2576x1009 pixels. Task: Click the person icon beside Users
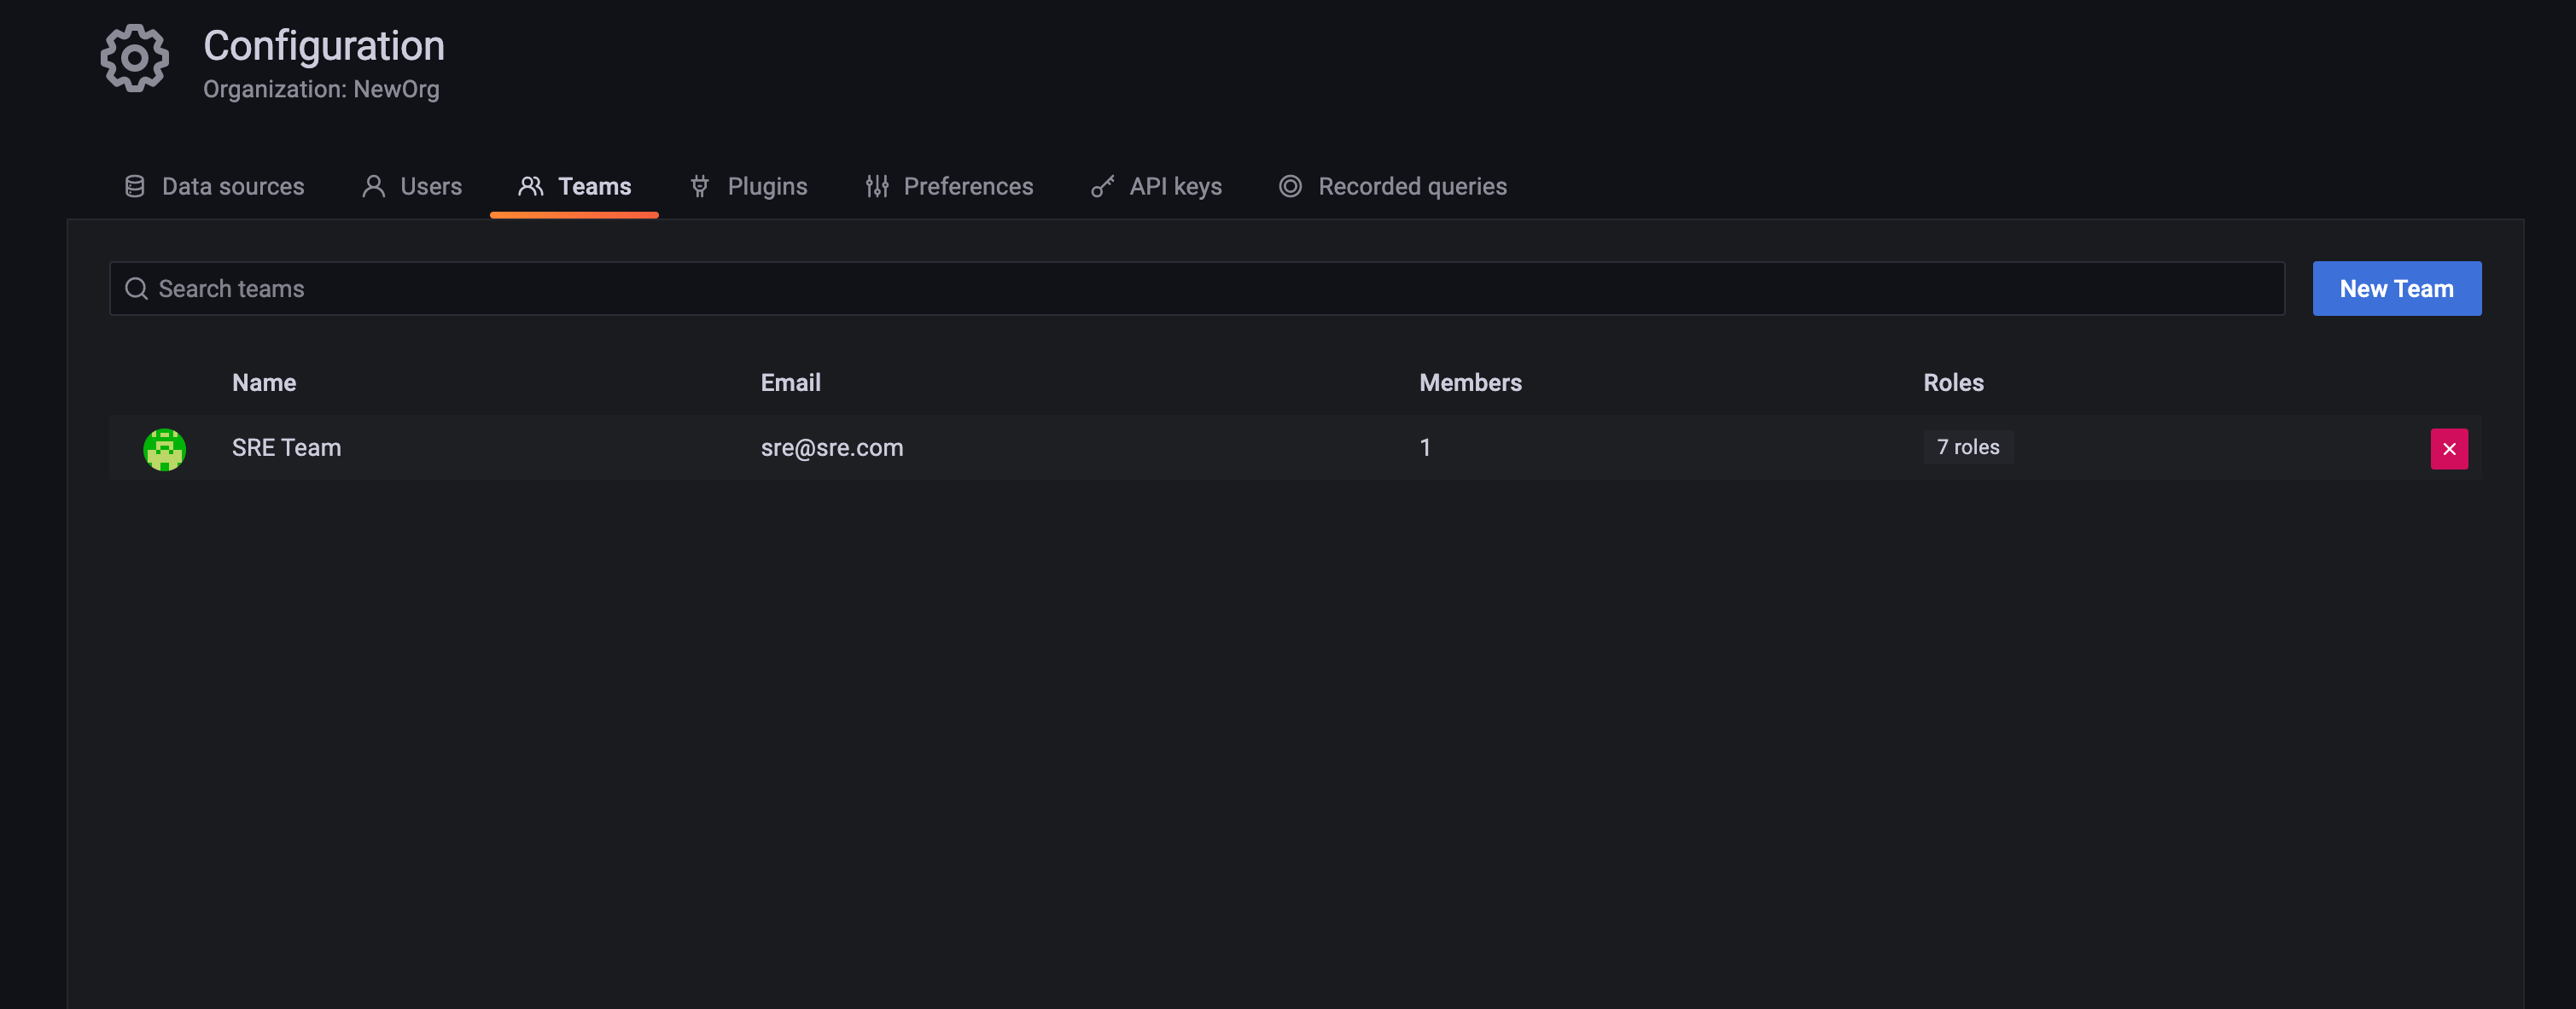(373, 187)
